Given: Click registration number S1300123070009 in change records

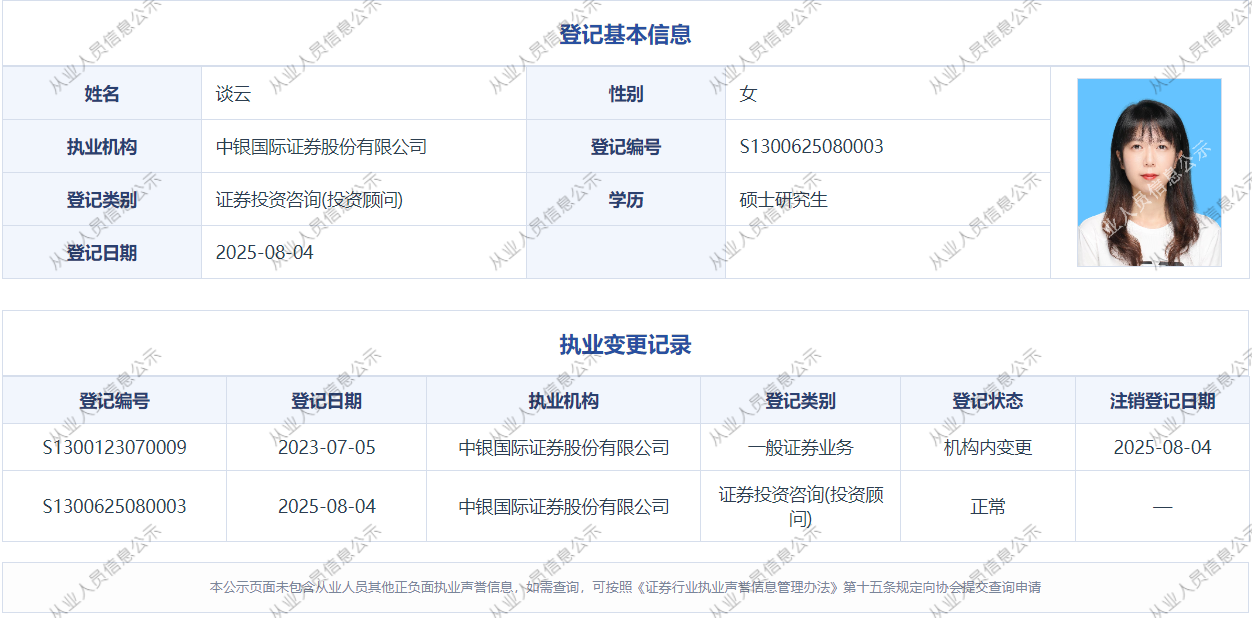Looking at the screenshot, I should [x=114, y=447].
